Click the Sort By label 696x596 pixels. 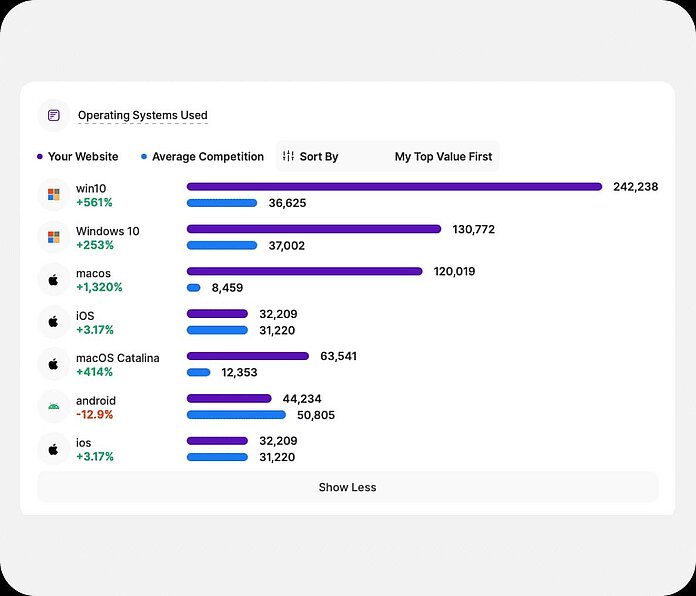(319, 157)
